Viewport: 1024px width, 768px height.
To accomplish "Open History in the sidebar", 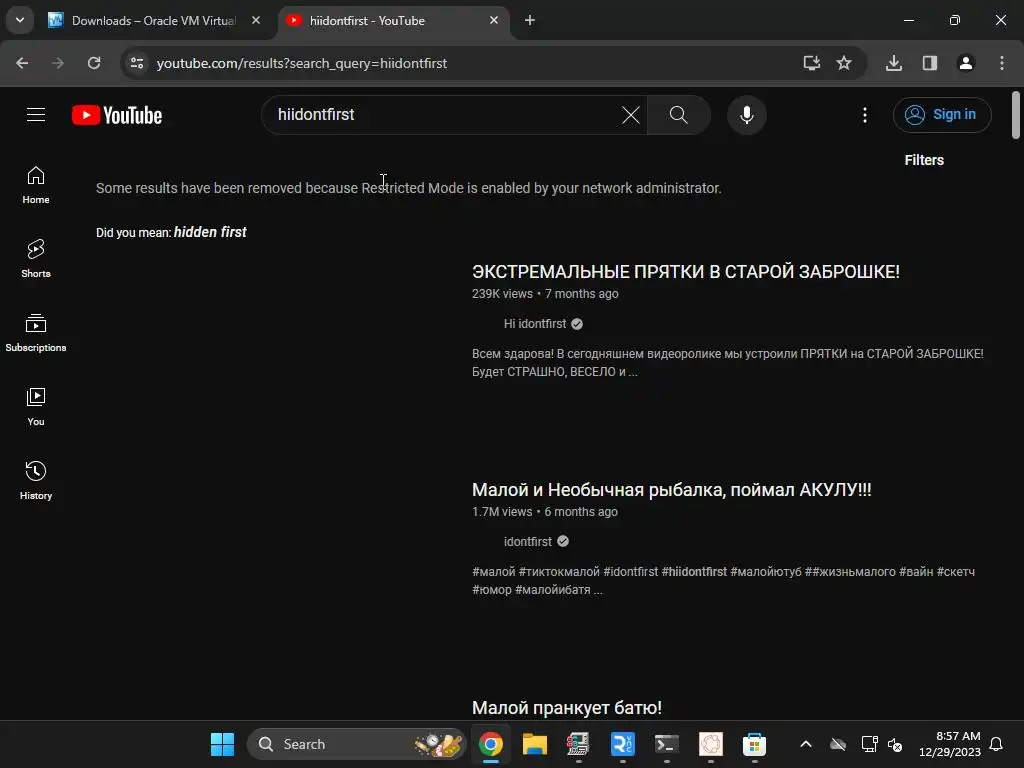I will coord(36,481).
